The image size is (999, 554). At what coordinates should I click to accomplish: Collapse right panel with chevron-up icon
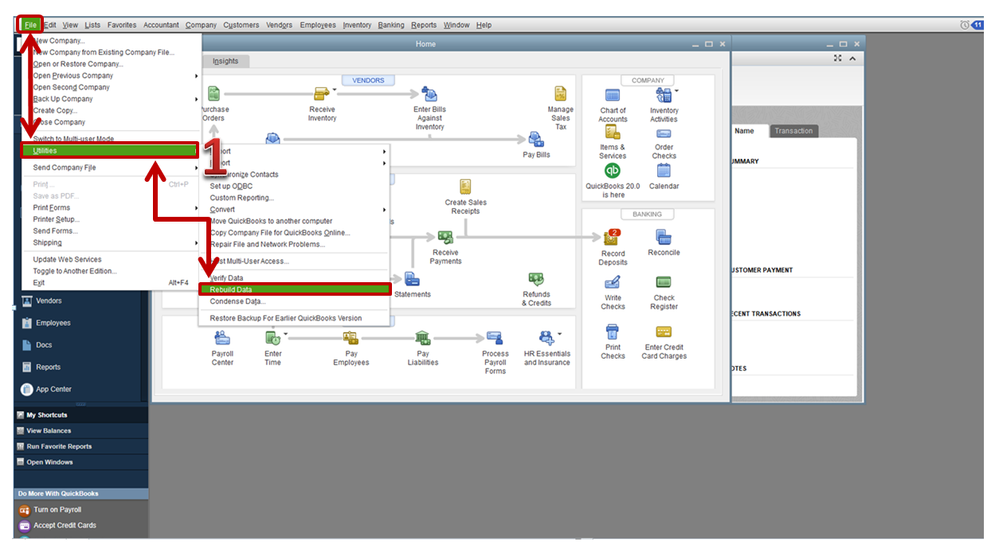pos(852,58)
